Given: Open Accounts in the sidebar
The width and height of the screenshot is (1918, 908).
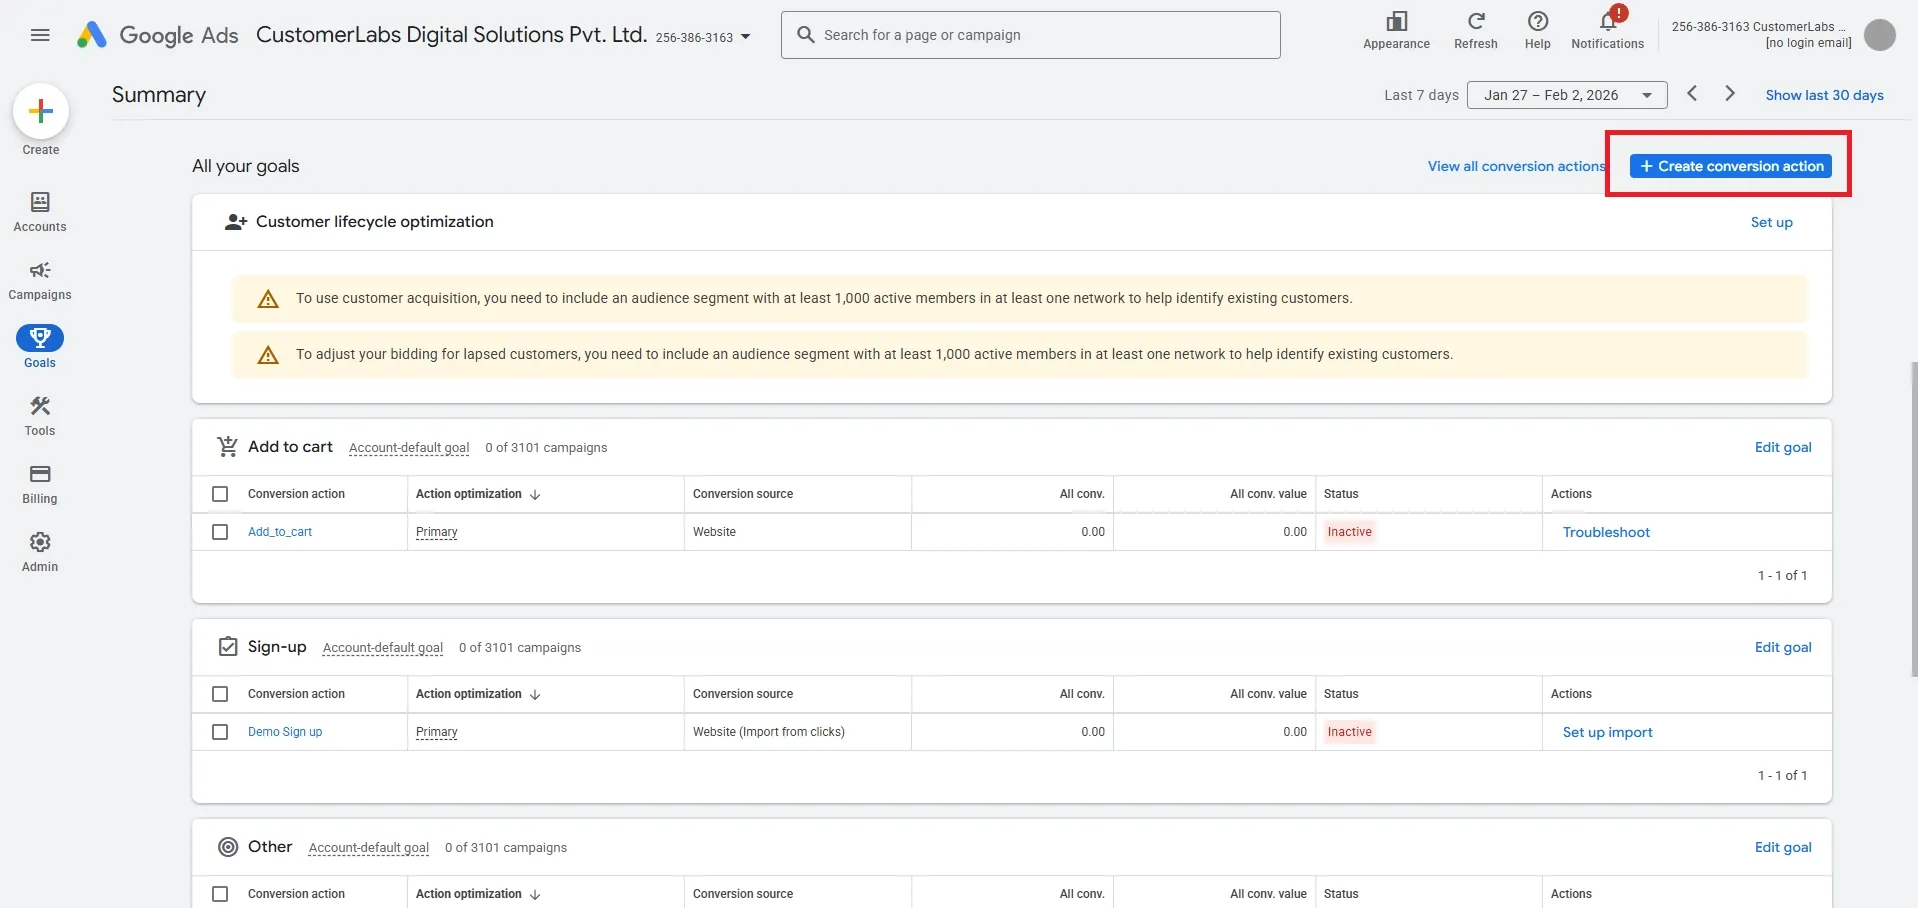Looking at the screenshot, I should pos(40,212).
